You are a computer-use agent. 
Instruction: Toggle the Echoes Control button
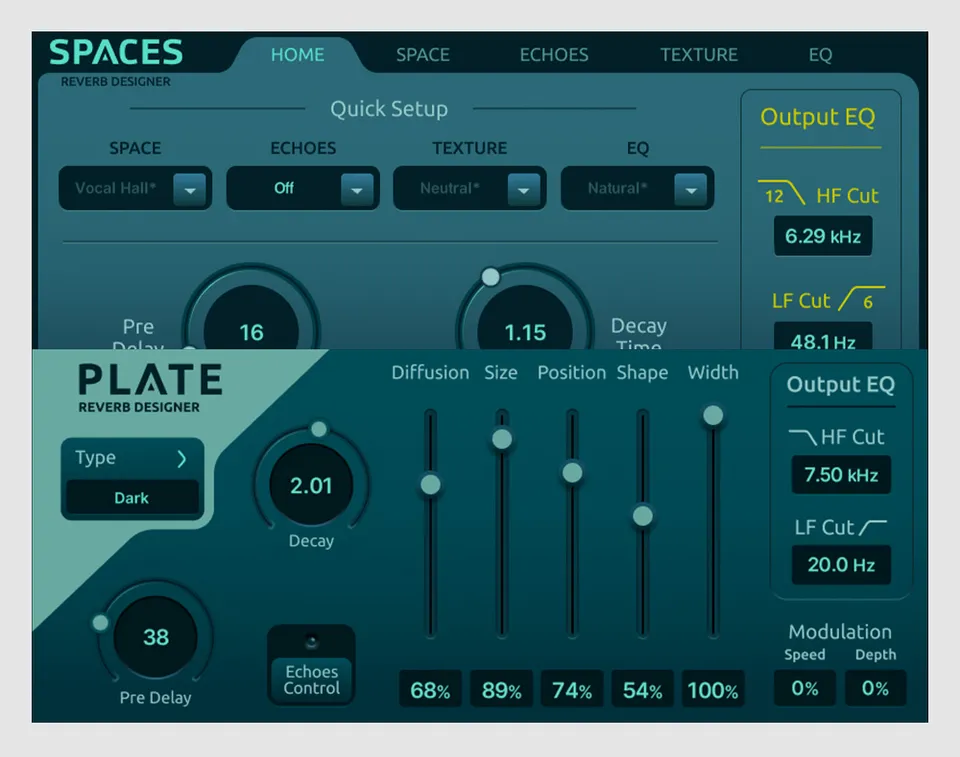[311, 680]
